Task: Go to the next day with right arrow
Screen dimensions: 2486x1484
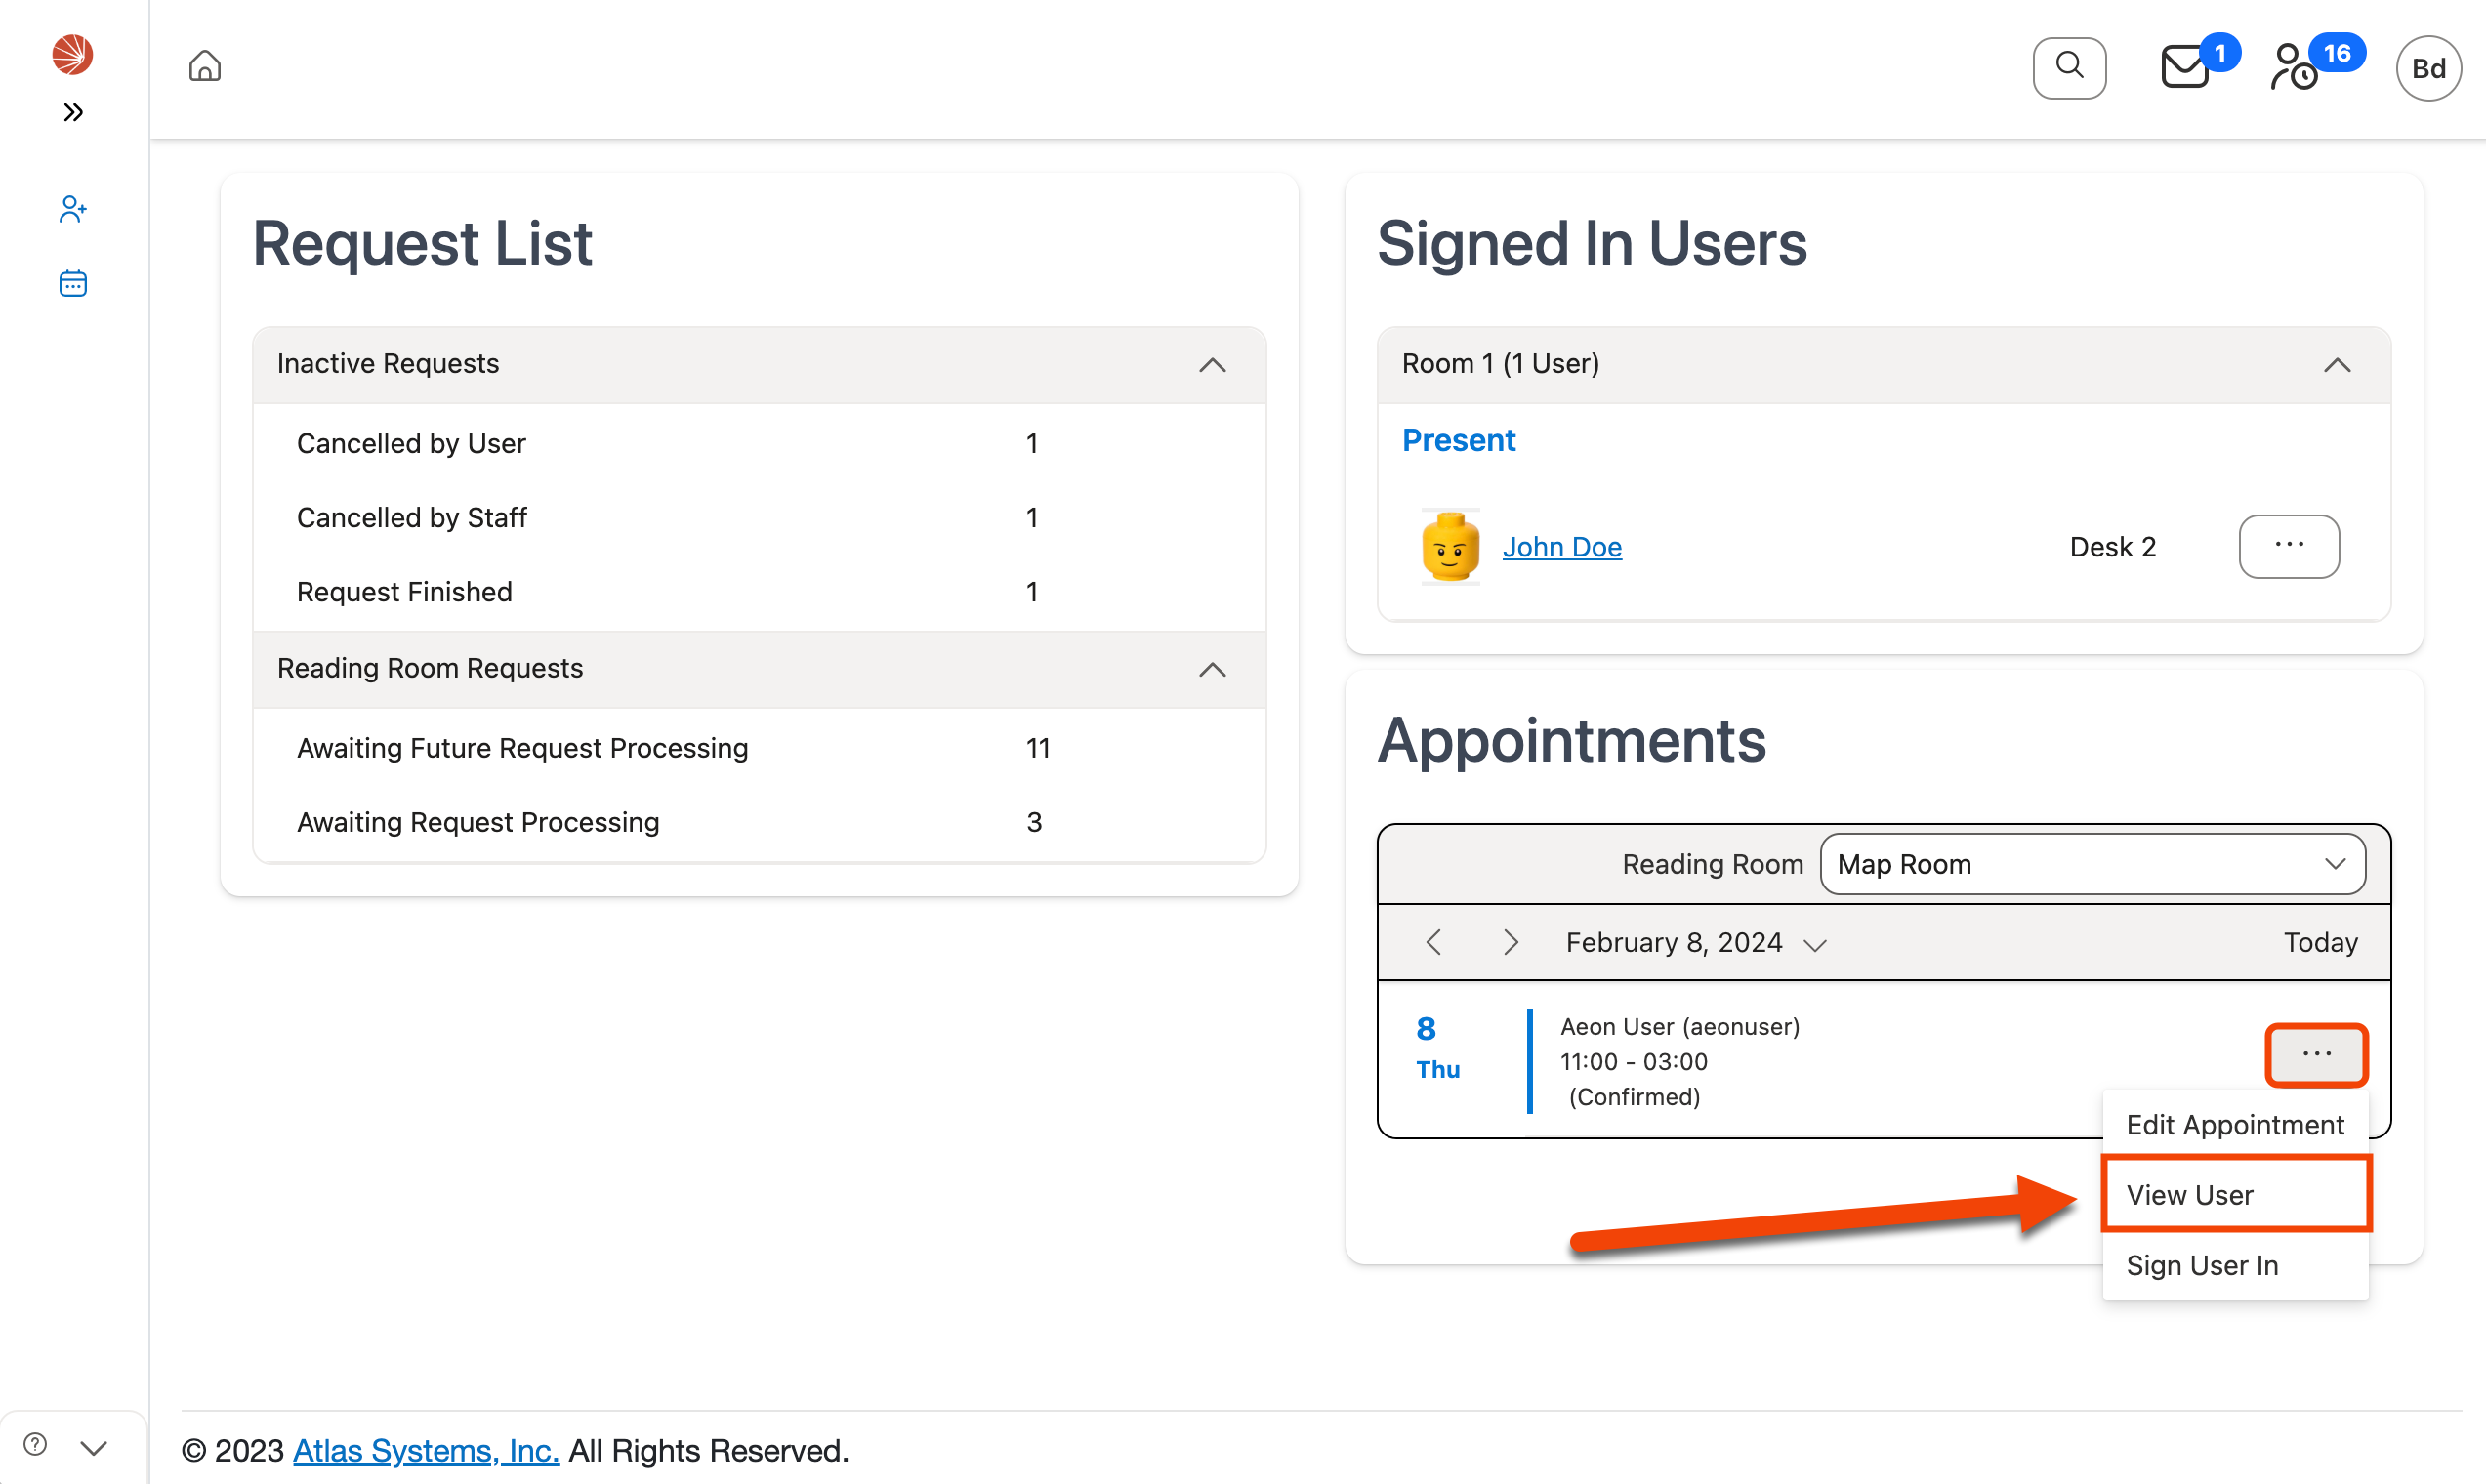Action: pyautogui.click(x=1510, y=941)
